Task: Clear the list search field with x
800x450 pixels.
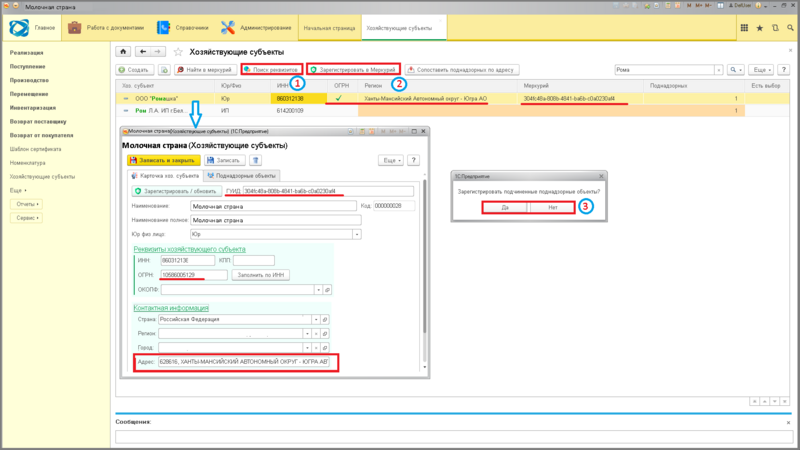Action: [718, 69]
